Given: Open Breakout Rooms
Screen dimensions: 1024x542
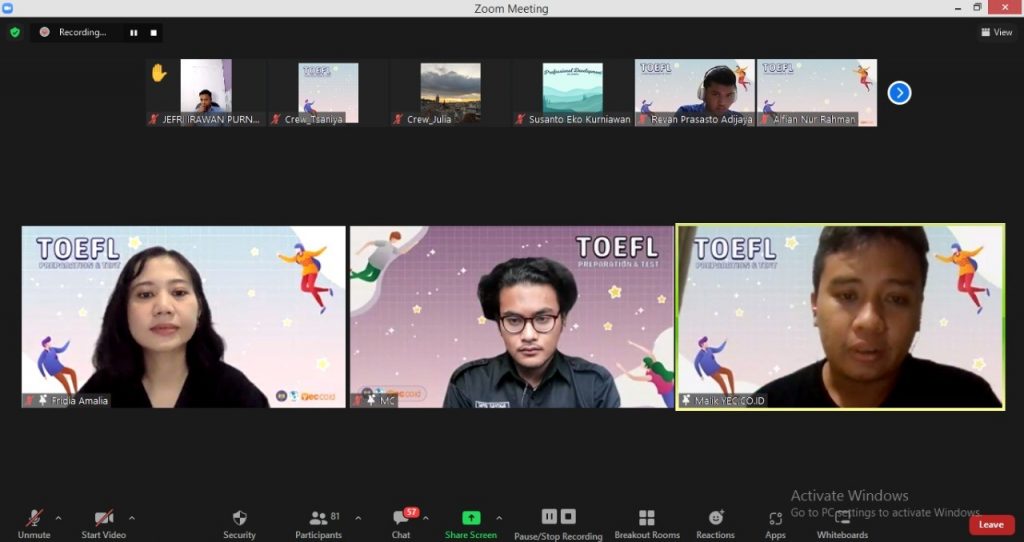Looking at the screenshot, I should point(646,518).
